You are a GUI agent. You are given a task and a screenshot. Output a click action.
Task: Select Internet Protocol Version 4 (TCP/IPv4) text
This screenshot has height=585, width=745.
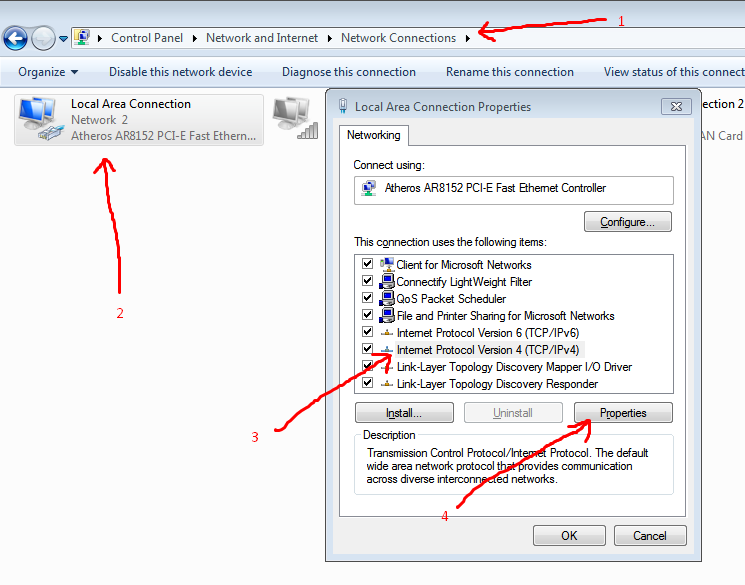(x=488, y=350)
